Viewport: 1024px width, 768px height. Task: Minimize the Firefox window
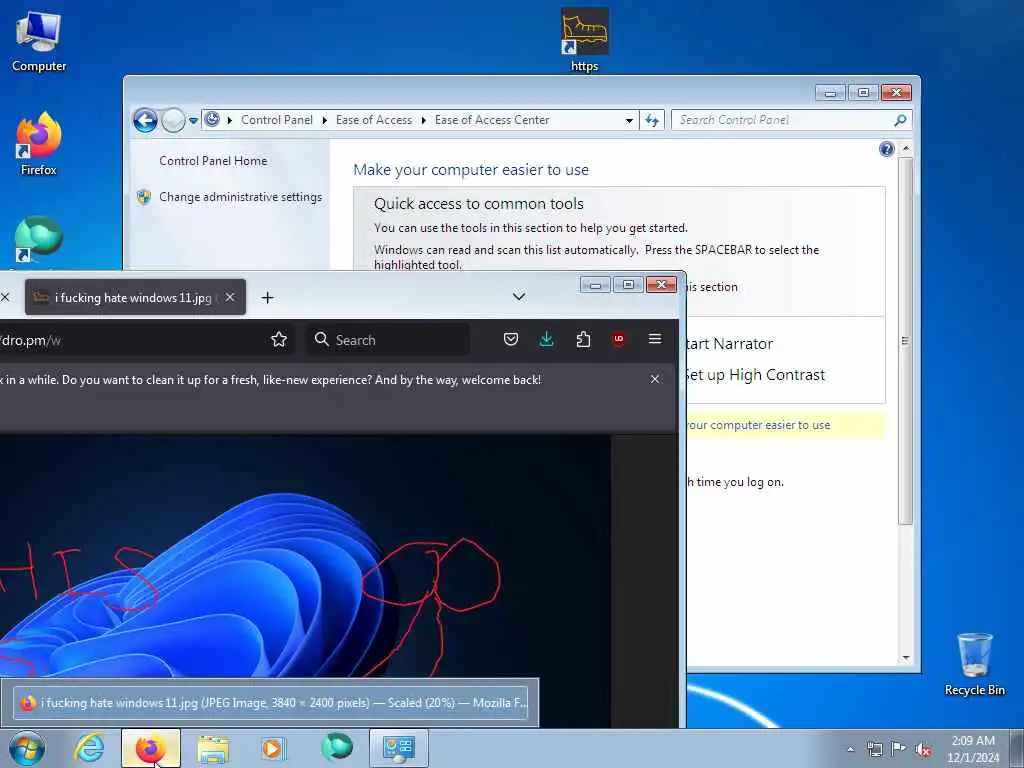point(595,285)
